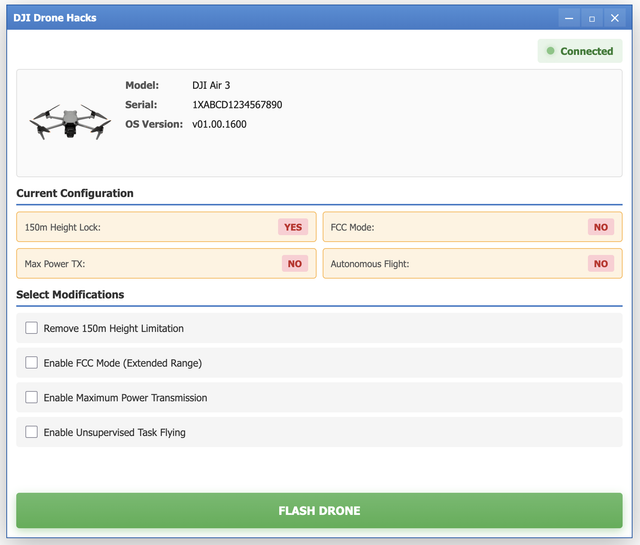The height and width of the screenshot is (545, 640).
Task: Click the FCC Mode NO badge
Action: click(x=601, y=227)
